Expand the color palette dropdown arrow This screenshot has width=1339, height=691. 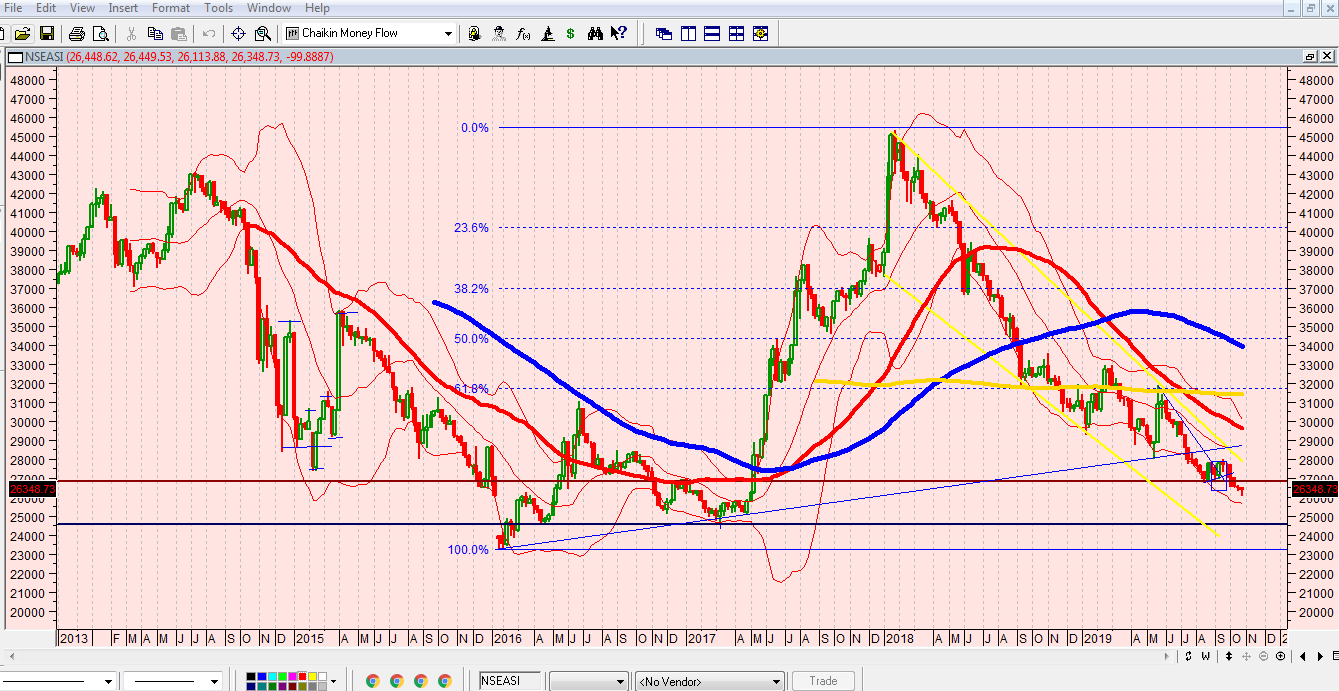334,681
